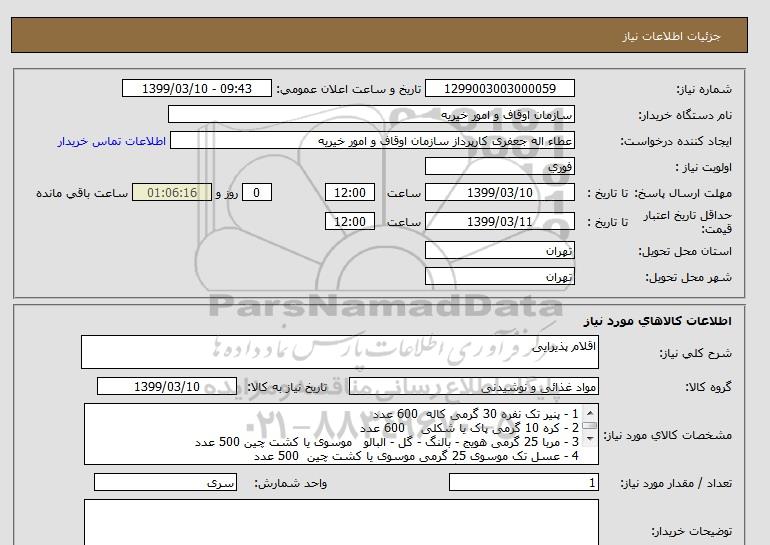Click the delivery city field تهران

[499, 277]
